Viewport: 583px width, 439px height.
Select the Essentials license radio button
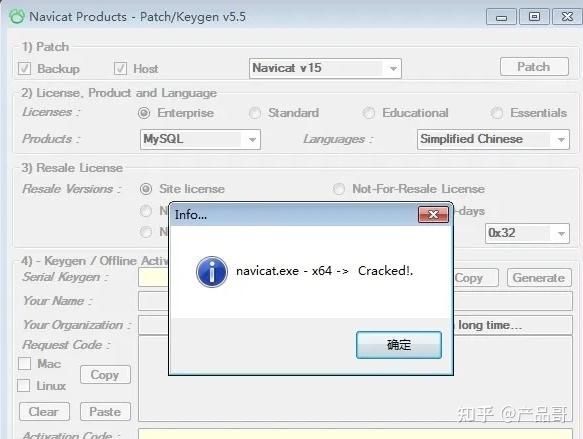tap(497, 113)
